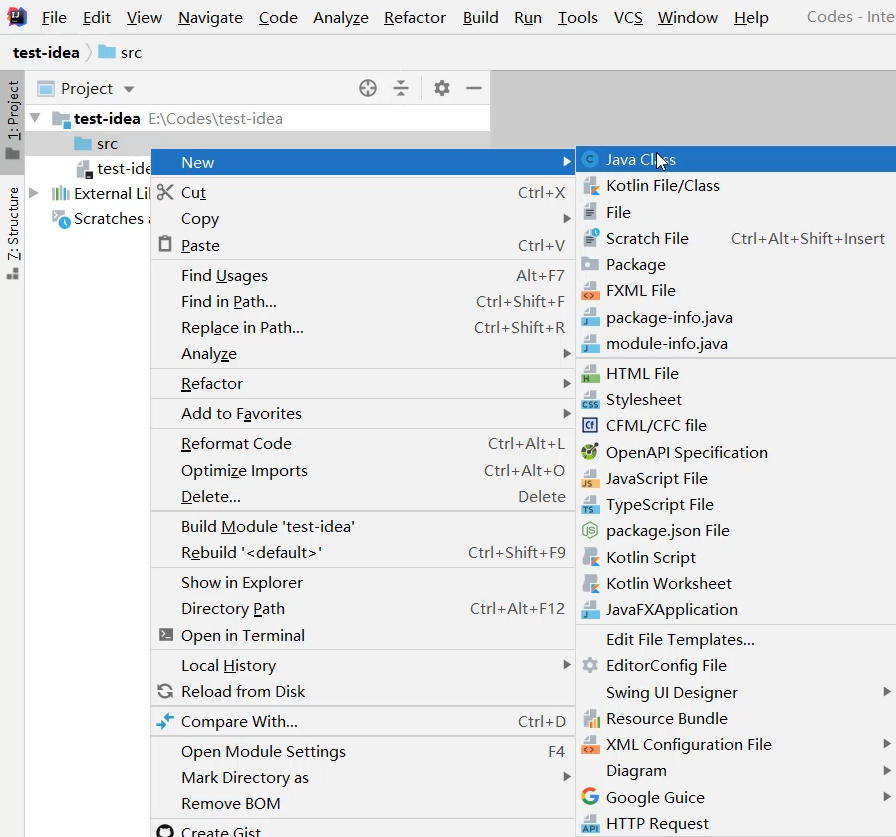This screenshot has width=896, height=837.
Task: Open the Build menu in menu bar
Action: click(480, 18)
